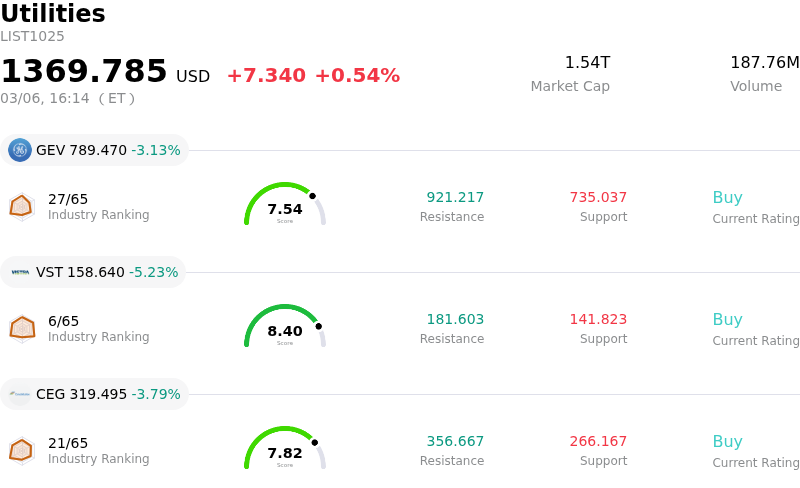This screenshot has height=488, width=800.
Task: Click the CEG 7.82 score gauge
Action: 285,450
